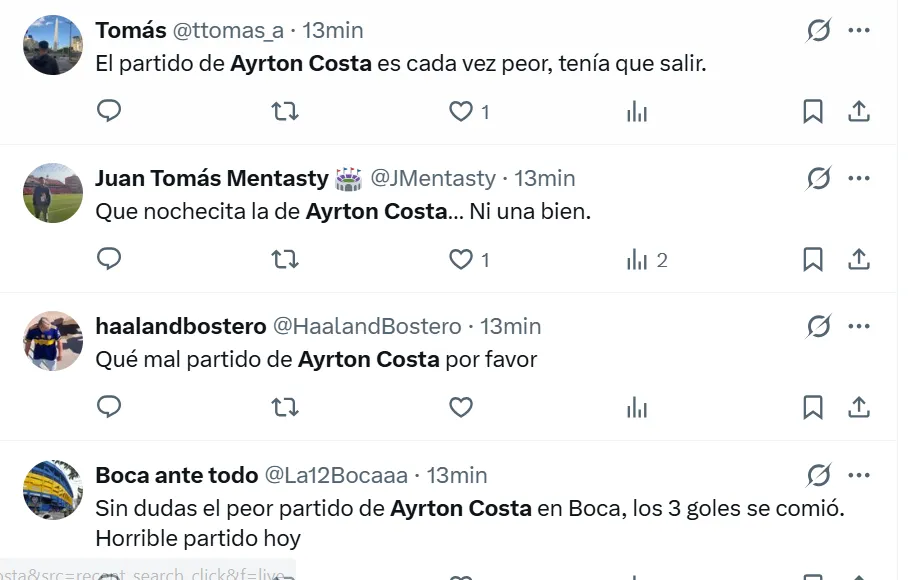
Task: Open the @JMentasty profile handle
Action: tap(433, 178)
